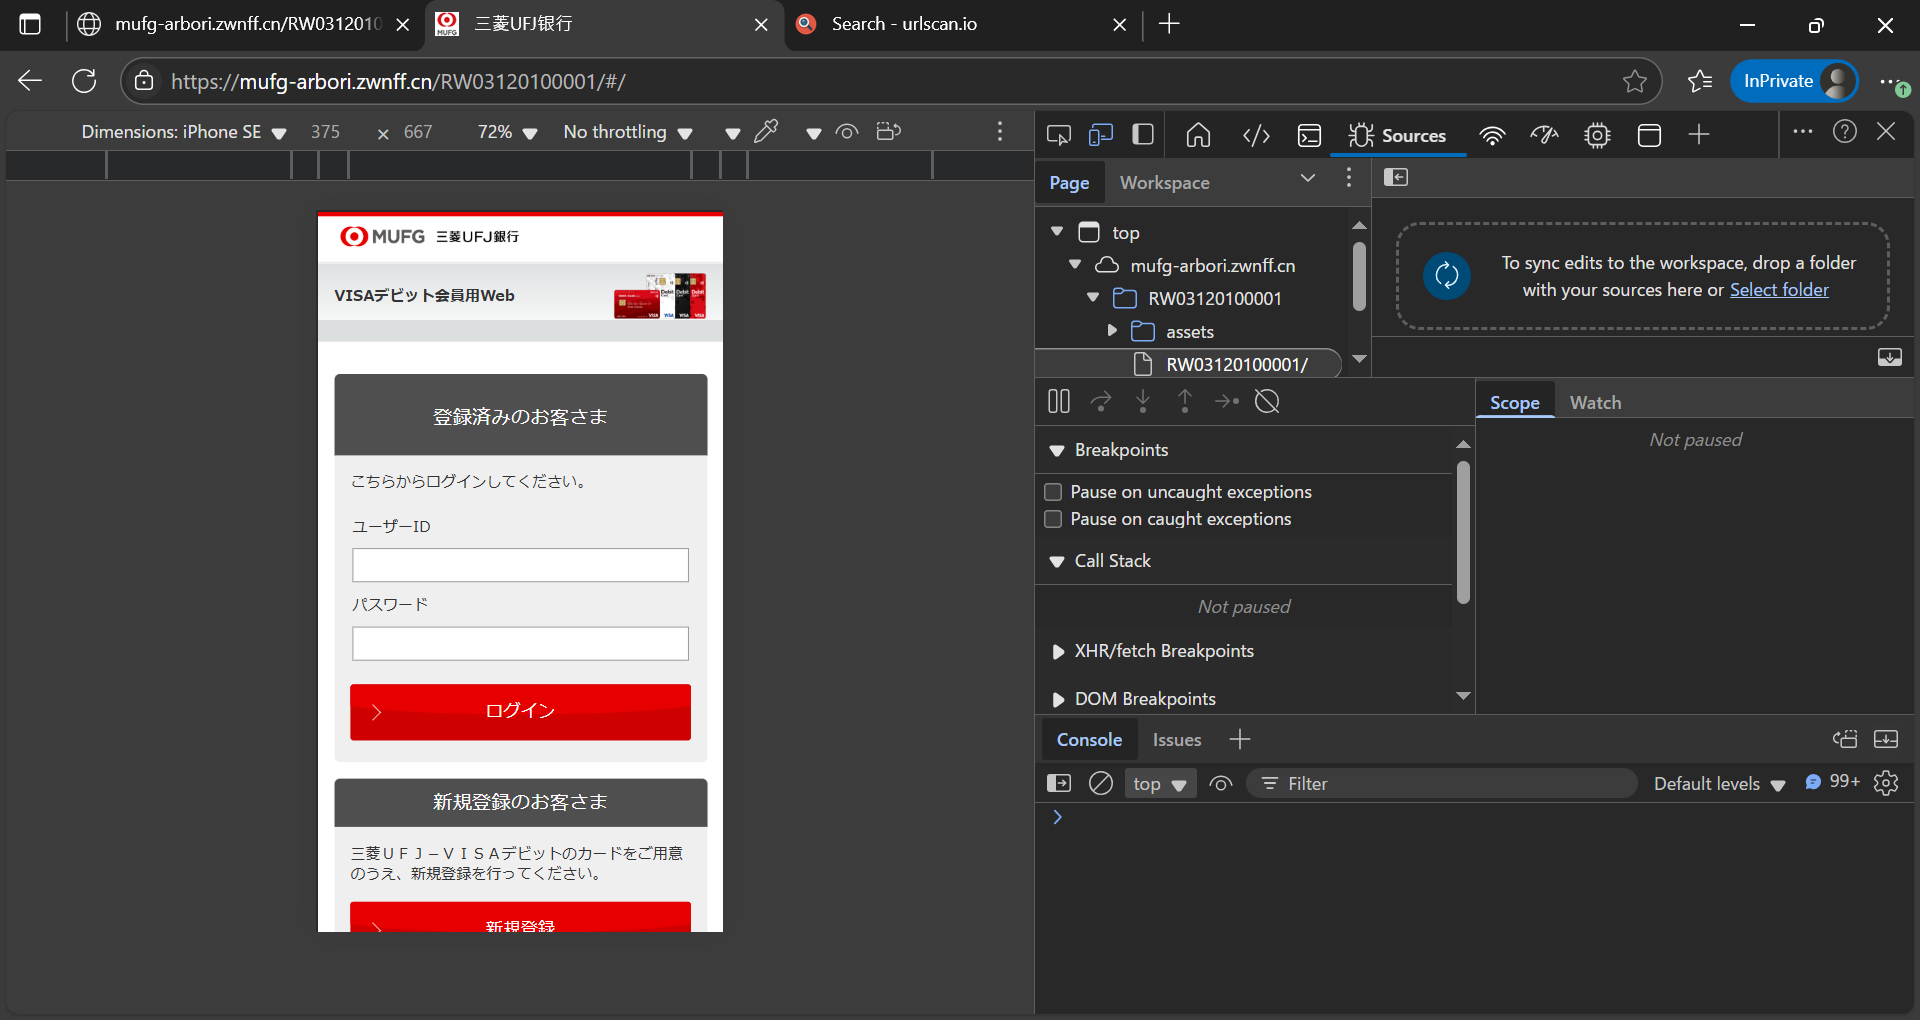This screenshot has height=1020, width=1920.
Task: Create live expression eye icon
Action: point(1221,784)
